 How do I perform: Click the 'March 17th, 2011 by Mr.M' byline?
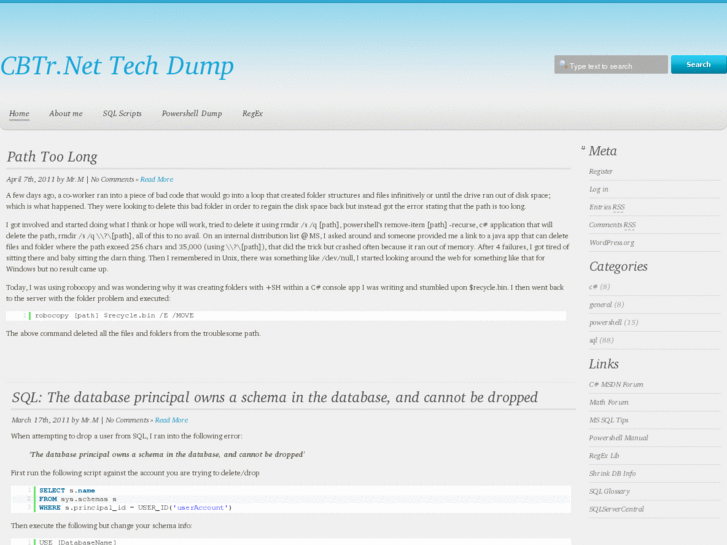(x=55, y=420)
